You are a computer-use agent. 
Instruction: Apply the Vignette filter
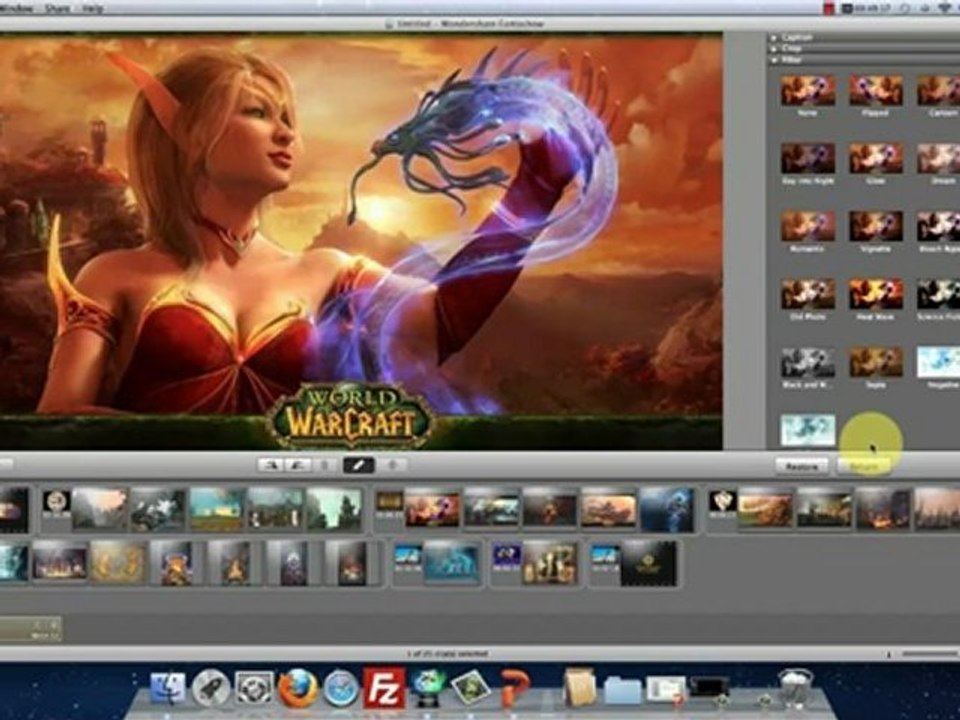876,227
